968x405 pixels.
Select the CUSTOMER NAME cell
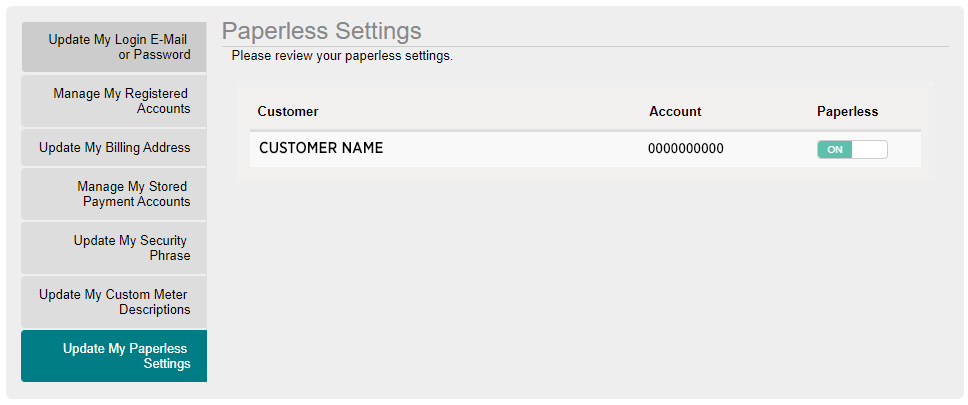click(321, 149)
